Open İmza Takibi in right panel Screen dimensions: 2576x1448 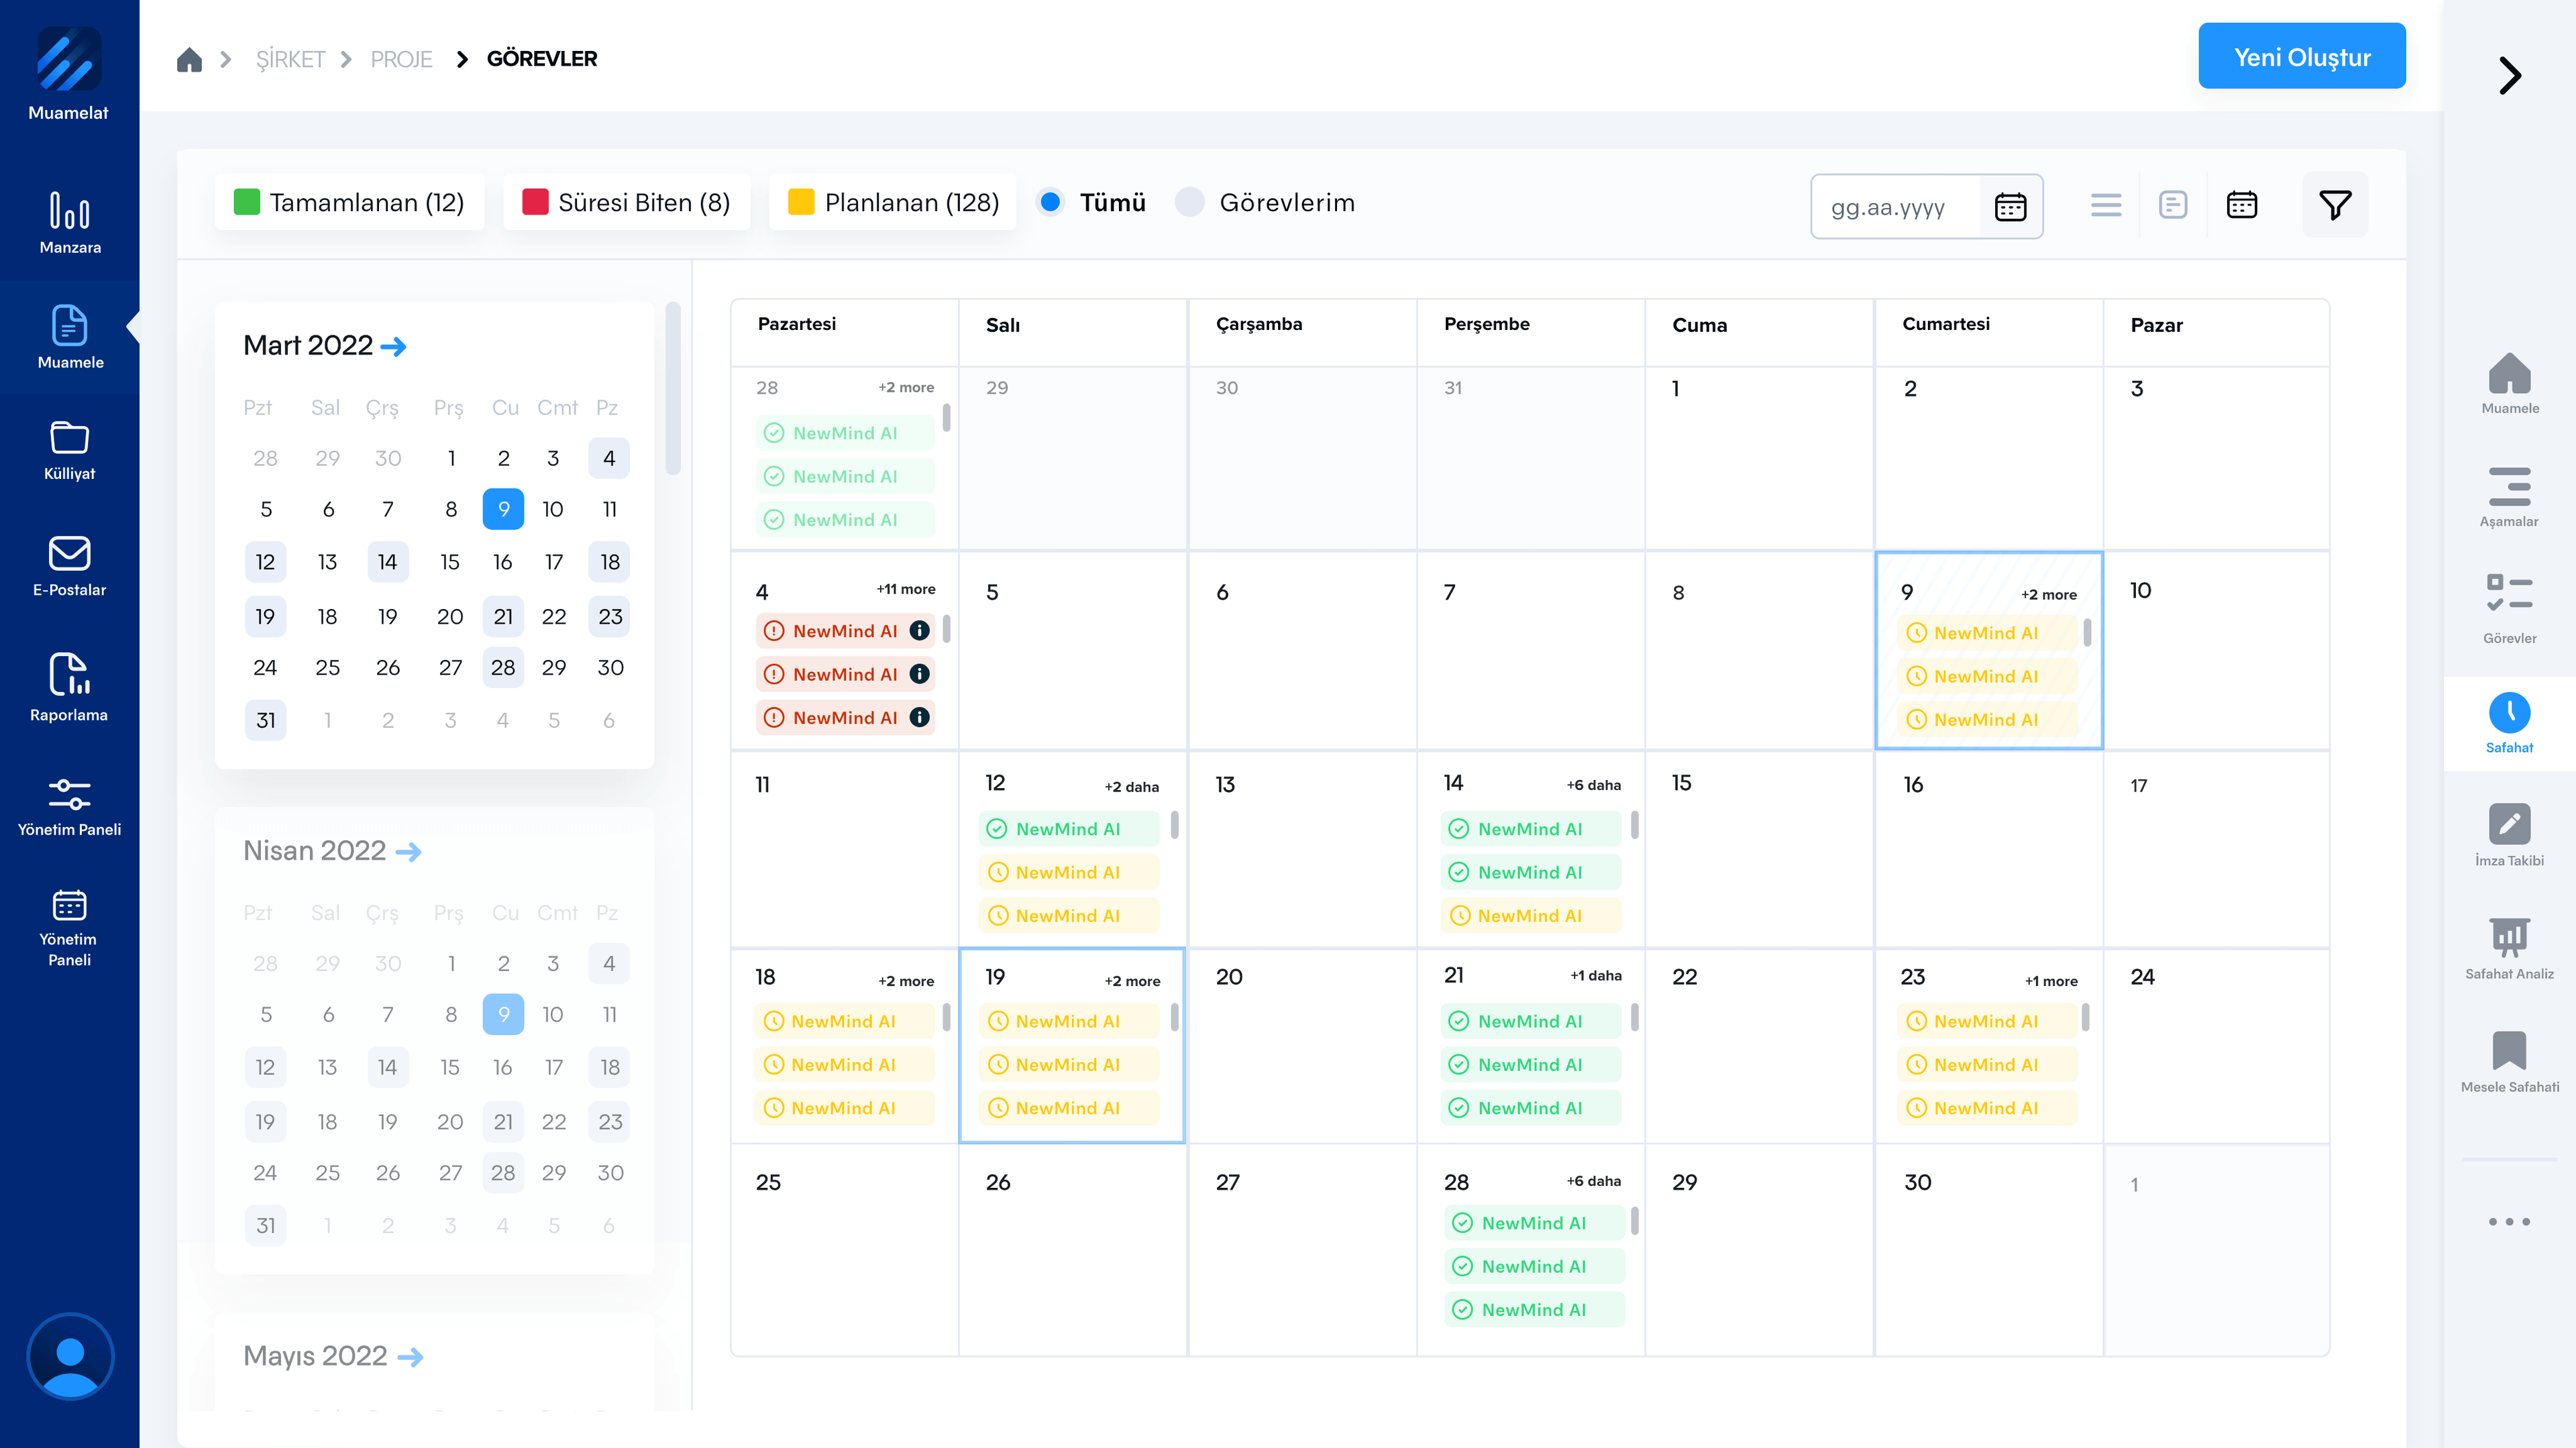2508,835
